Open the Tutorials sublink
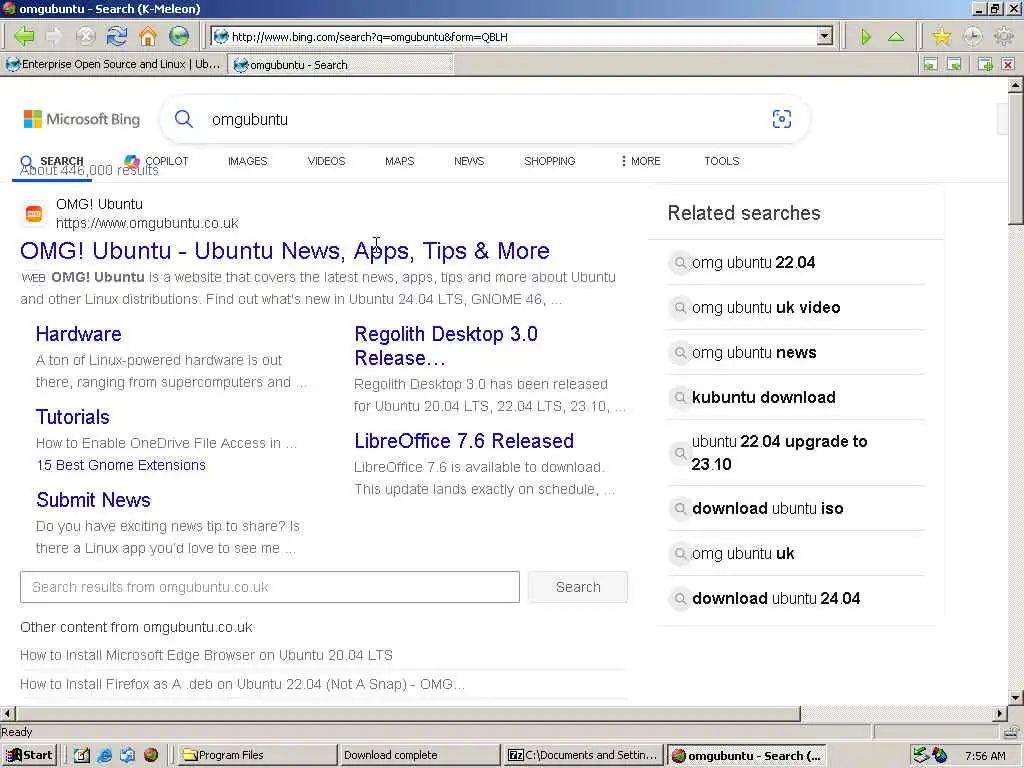1024x768 pixels. (72, 417)
